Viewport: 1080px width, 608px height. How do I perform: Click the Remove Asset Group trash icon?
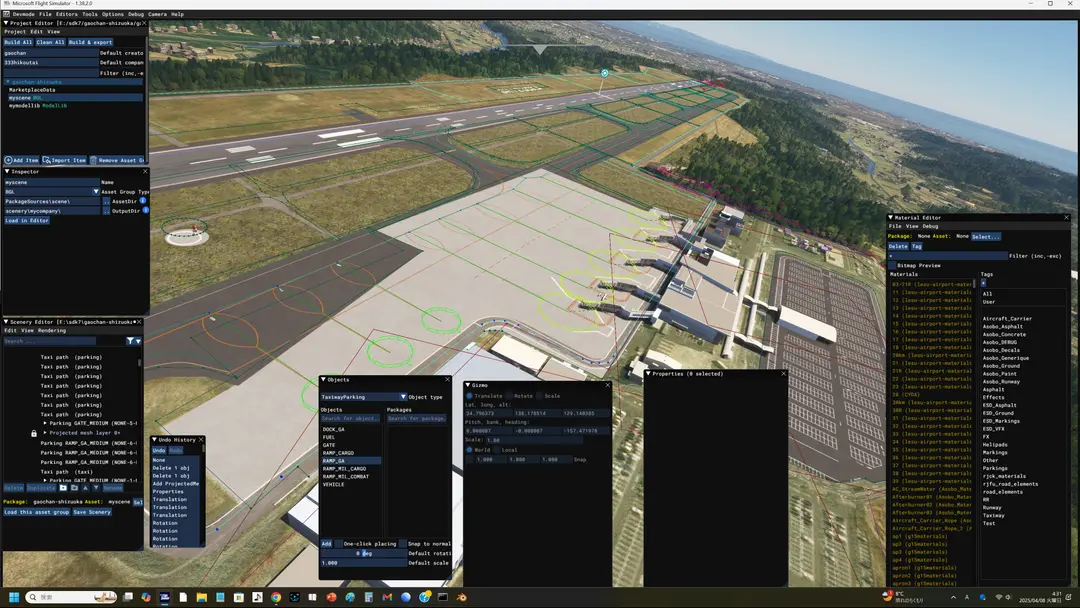[93, 160]
